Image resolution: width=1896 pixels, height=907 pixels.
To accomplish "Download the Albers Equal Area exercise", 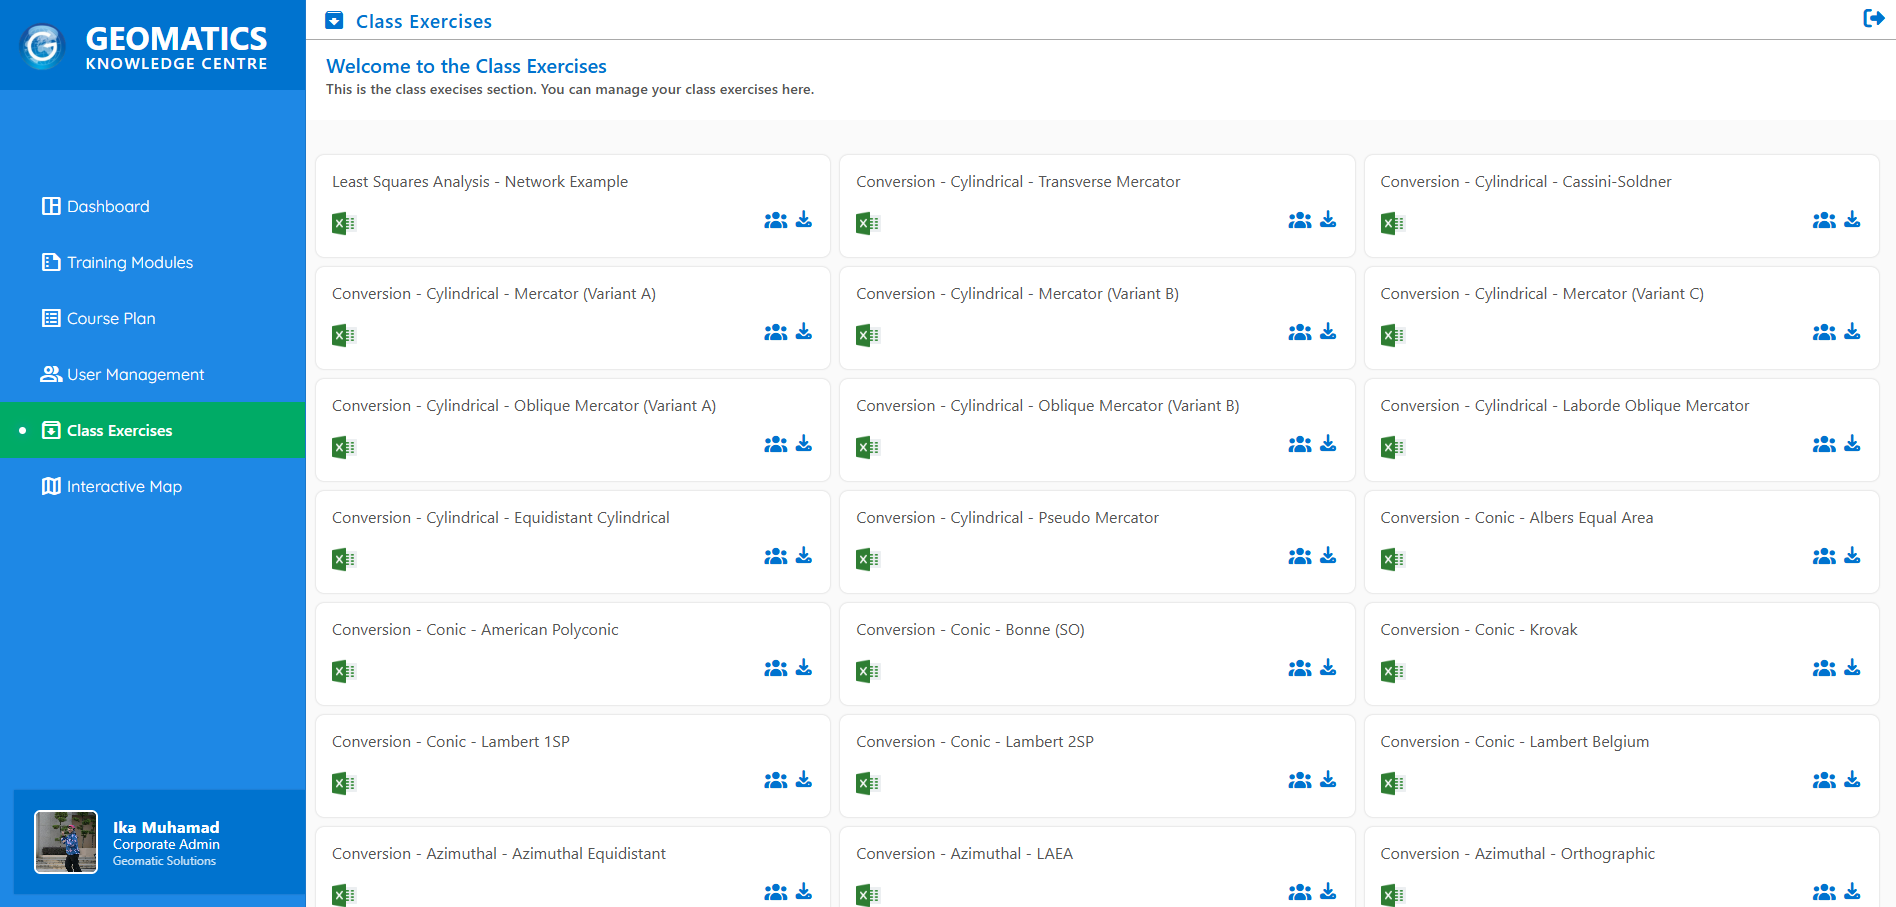I will click(x=1852, y=556).
